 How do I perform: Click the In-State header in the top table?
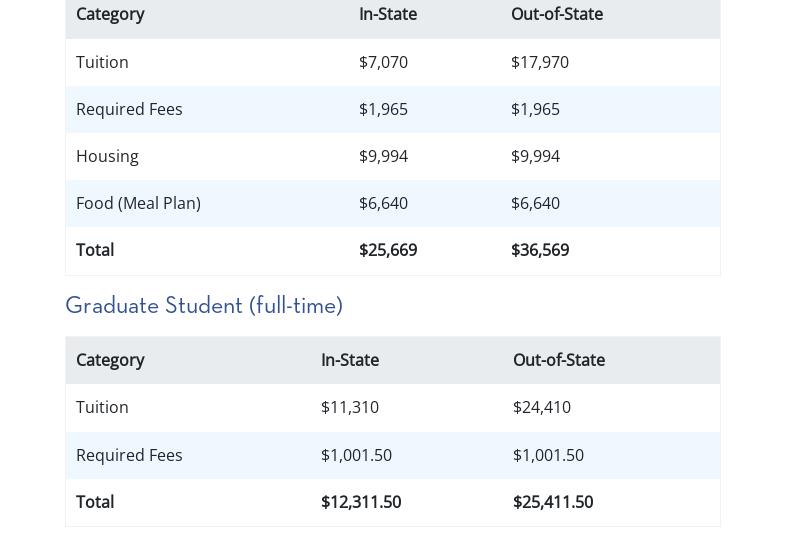(x=388, y=14)
